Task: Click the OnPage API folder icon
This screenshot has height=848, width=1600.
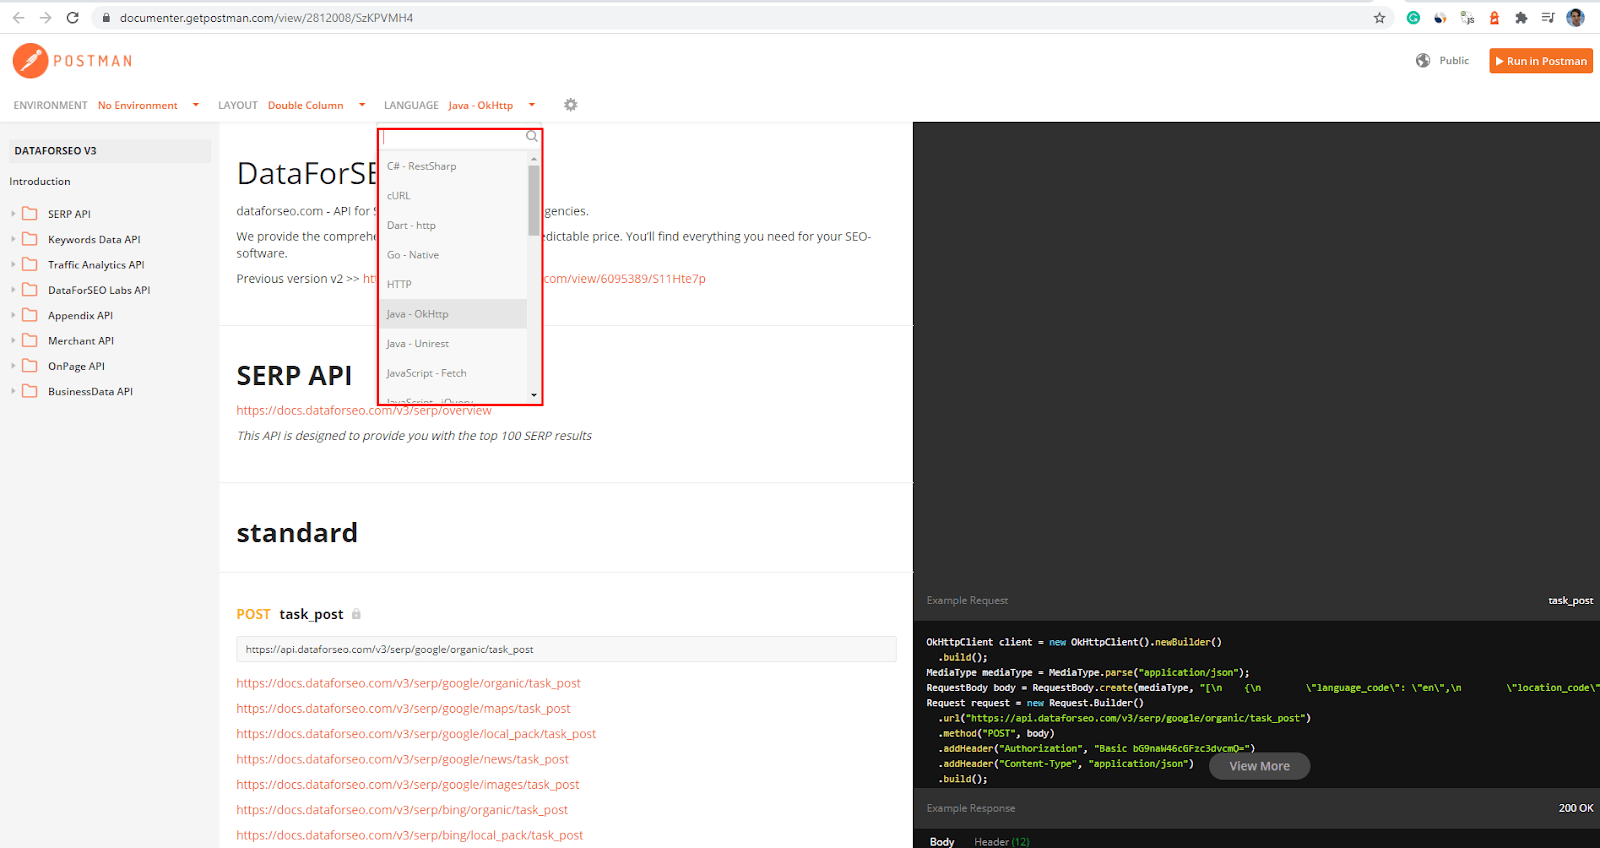Action: [x=30, y=366]
